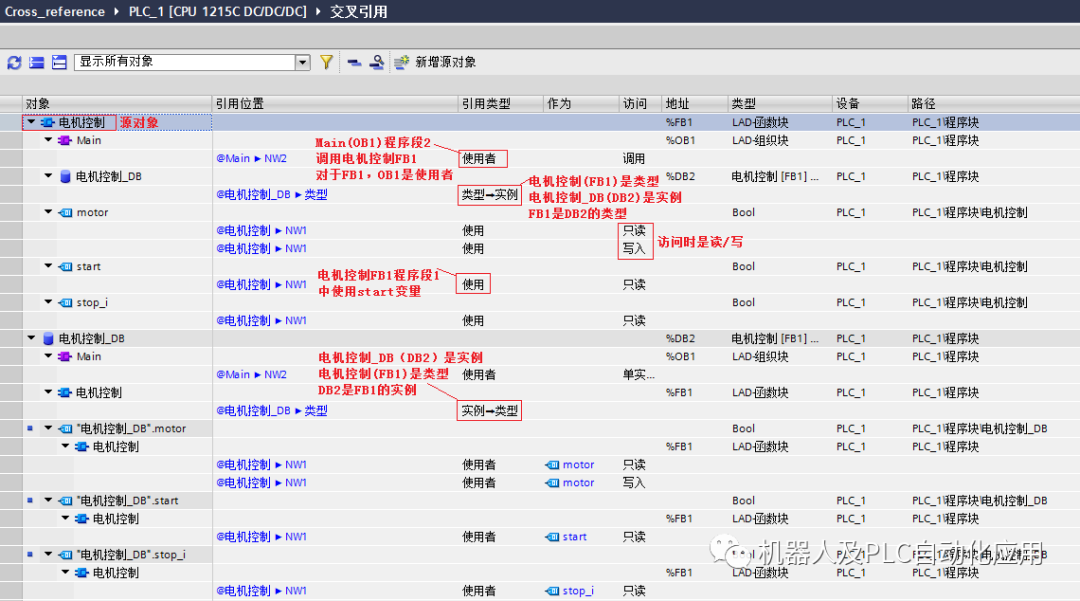
Task: Refresh the cross-reference list
Action: coord(14,62)
